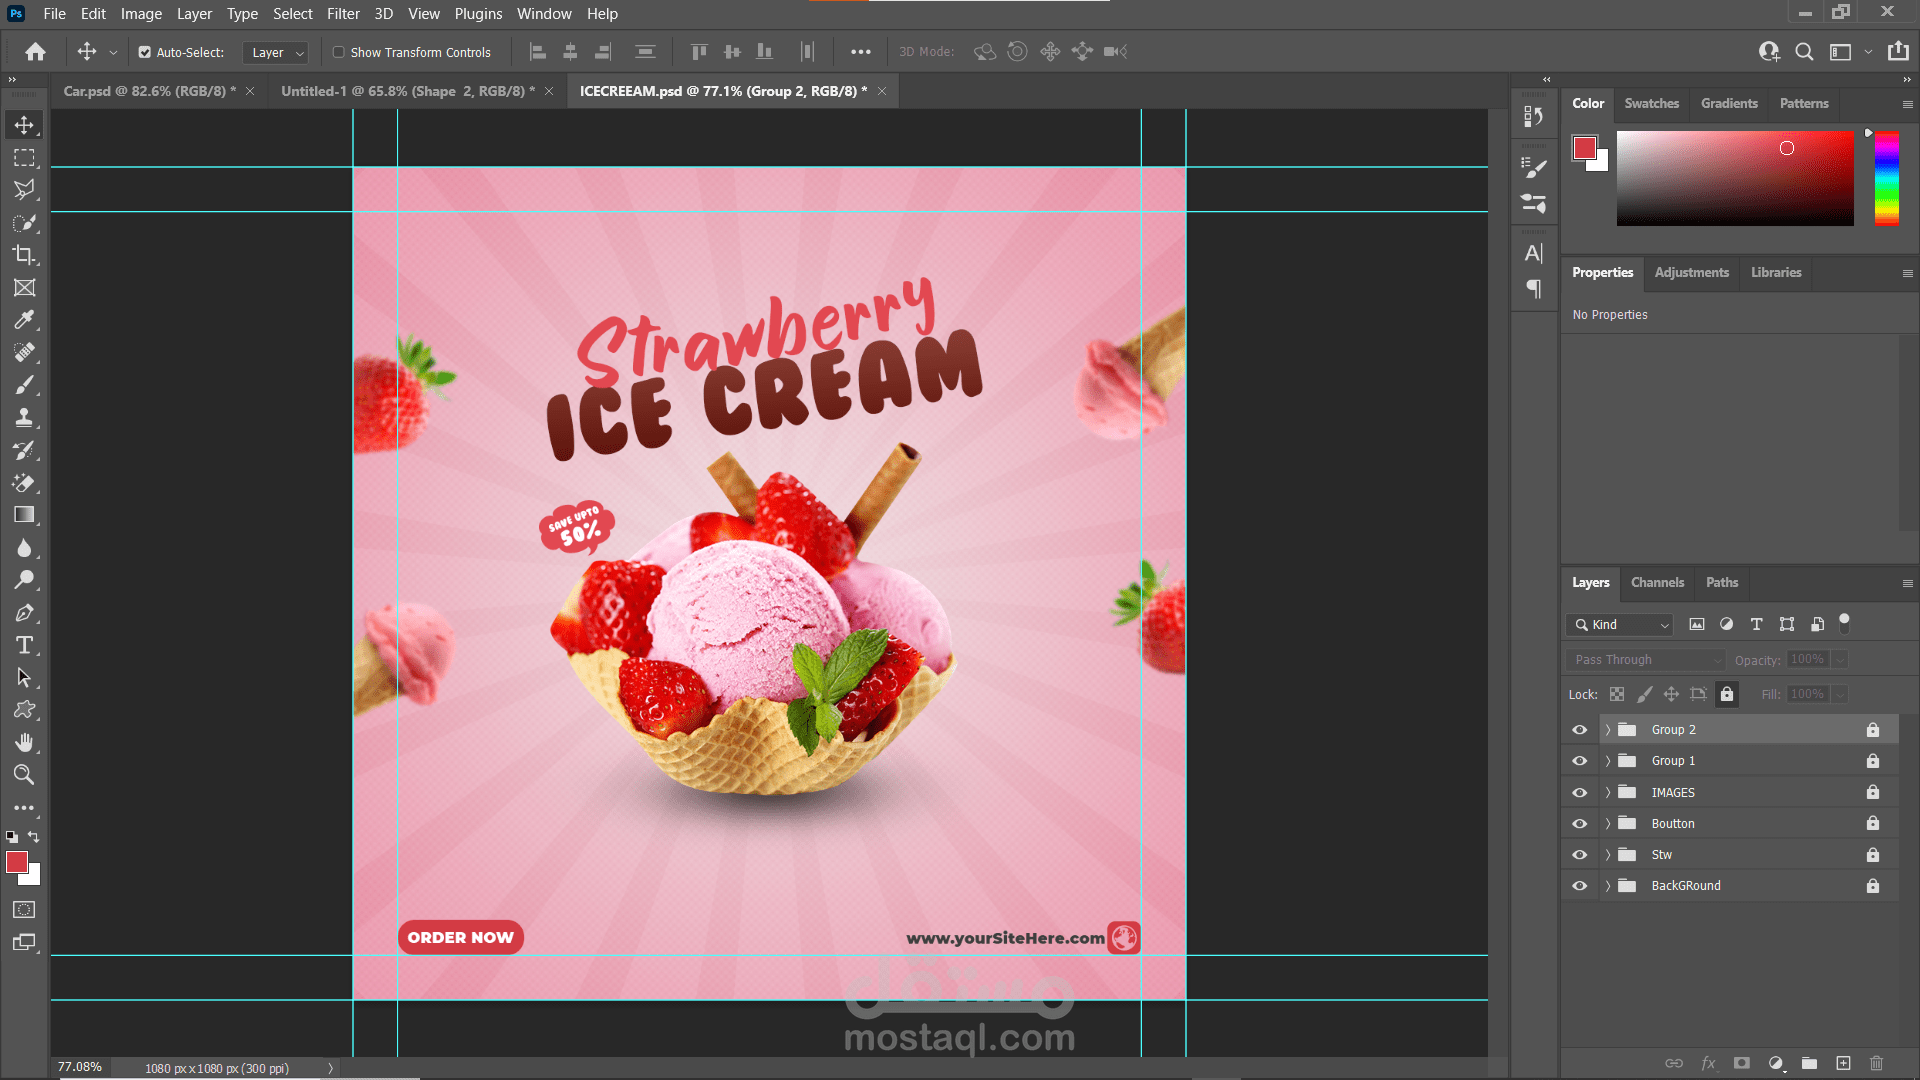This screenshot has width=1920, height=1080.
Task: Enable Show Transform Controls checkbox
Action: pyautogui.click(x=339, y=52)
